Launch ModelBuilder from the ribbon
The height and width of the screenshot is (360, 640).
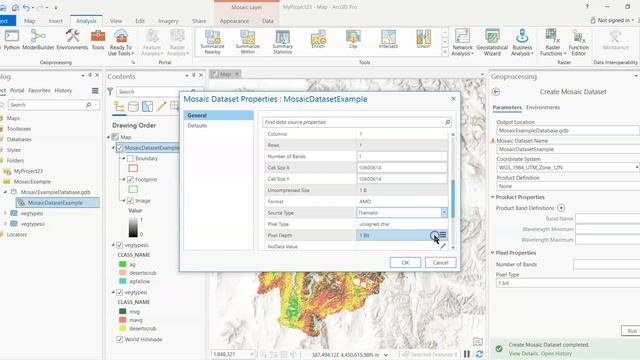click(x=38, y=40)
